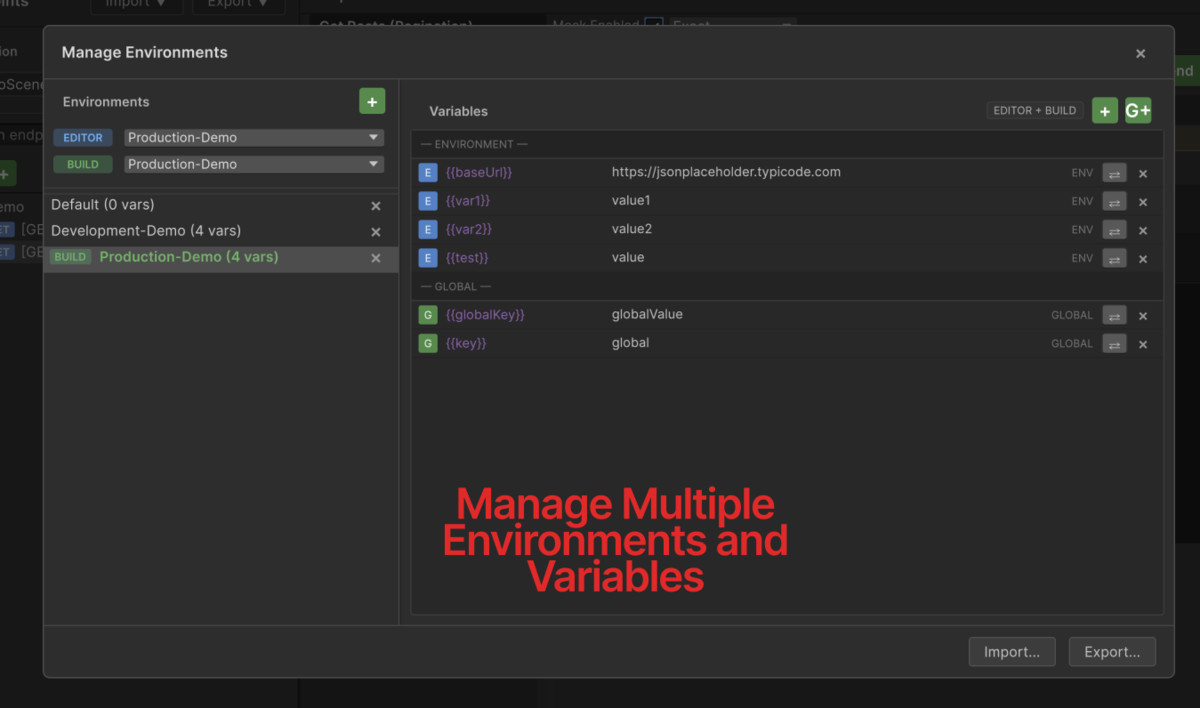Image resolution: width=1200 pixels, height=708 pixels.
Task: Click the GLOBAL tag on key row
Action: (x=1072, y=344)
